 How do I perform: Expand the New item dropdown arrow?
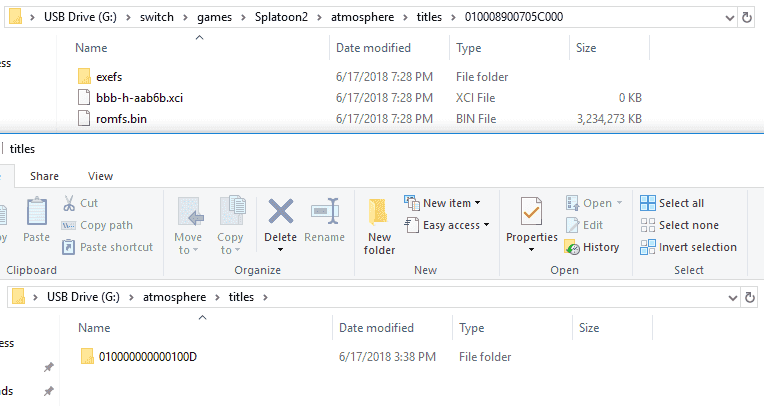pos(478,203)
